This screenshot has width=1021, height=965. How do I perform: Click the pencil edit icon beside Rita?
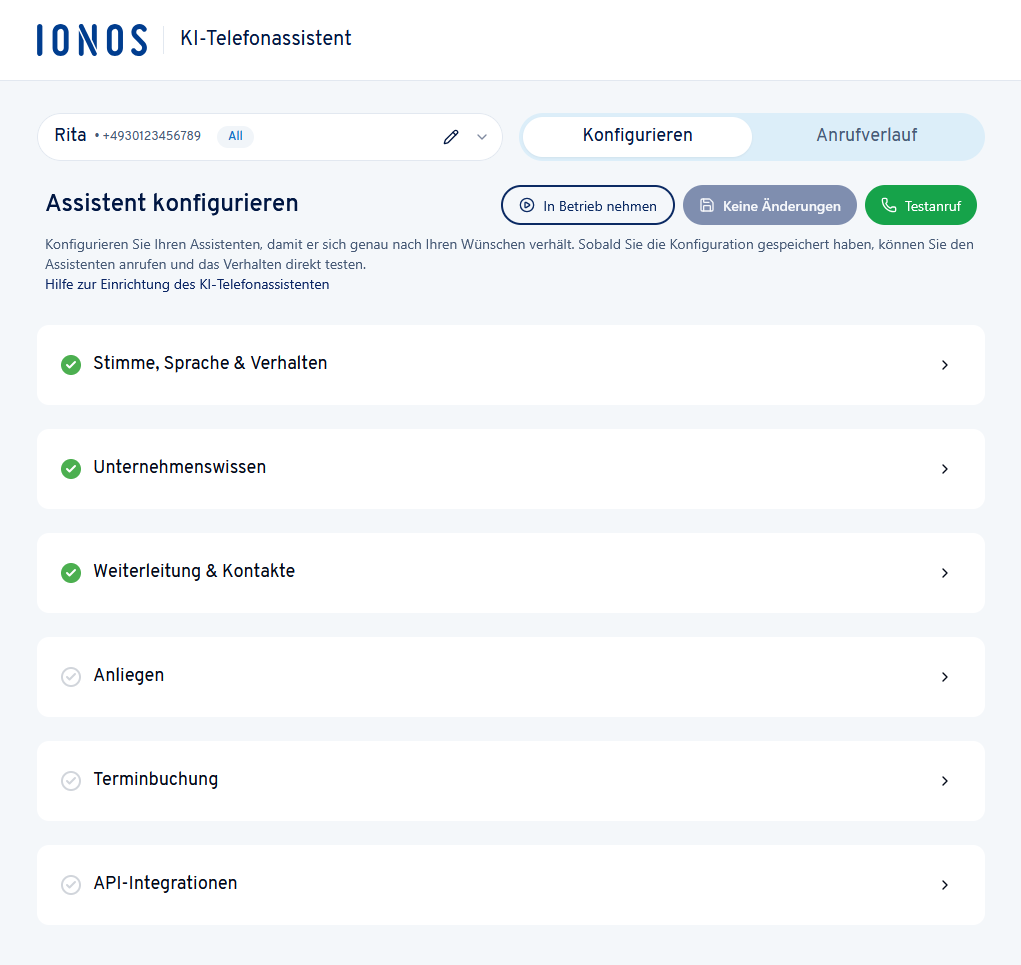(x=451, y=137)
